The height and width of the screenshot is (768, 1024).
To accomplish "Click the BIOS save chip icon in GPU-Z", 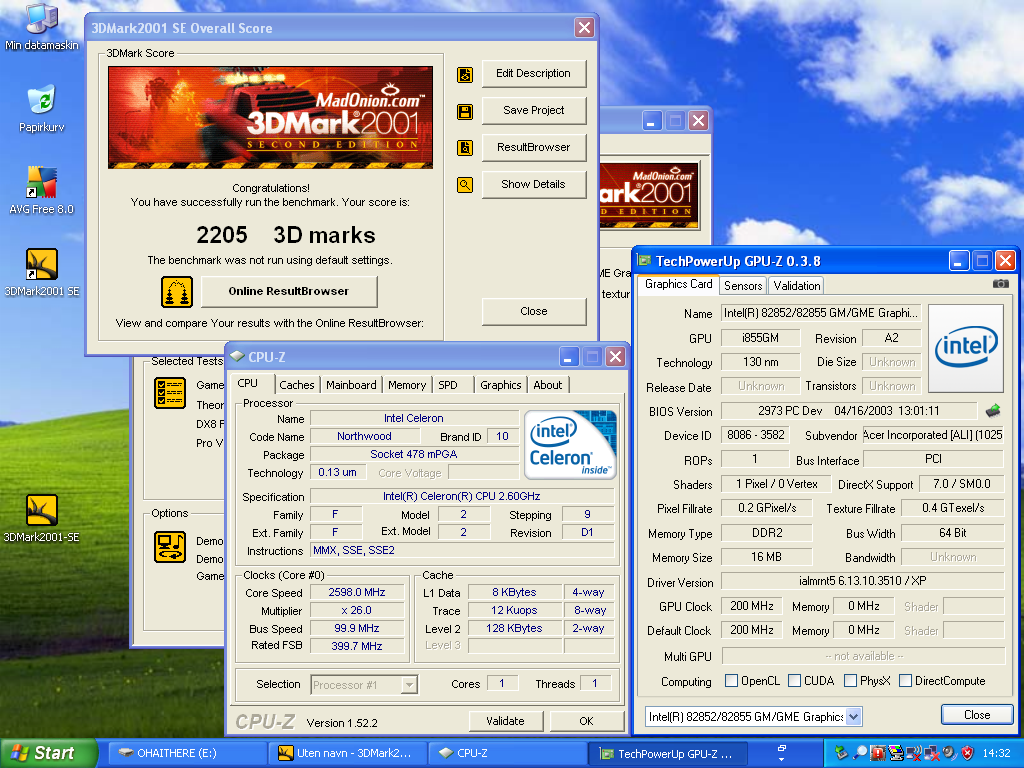I will (993, 411).
